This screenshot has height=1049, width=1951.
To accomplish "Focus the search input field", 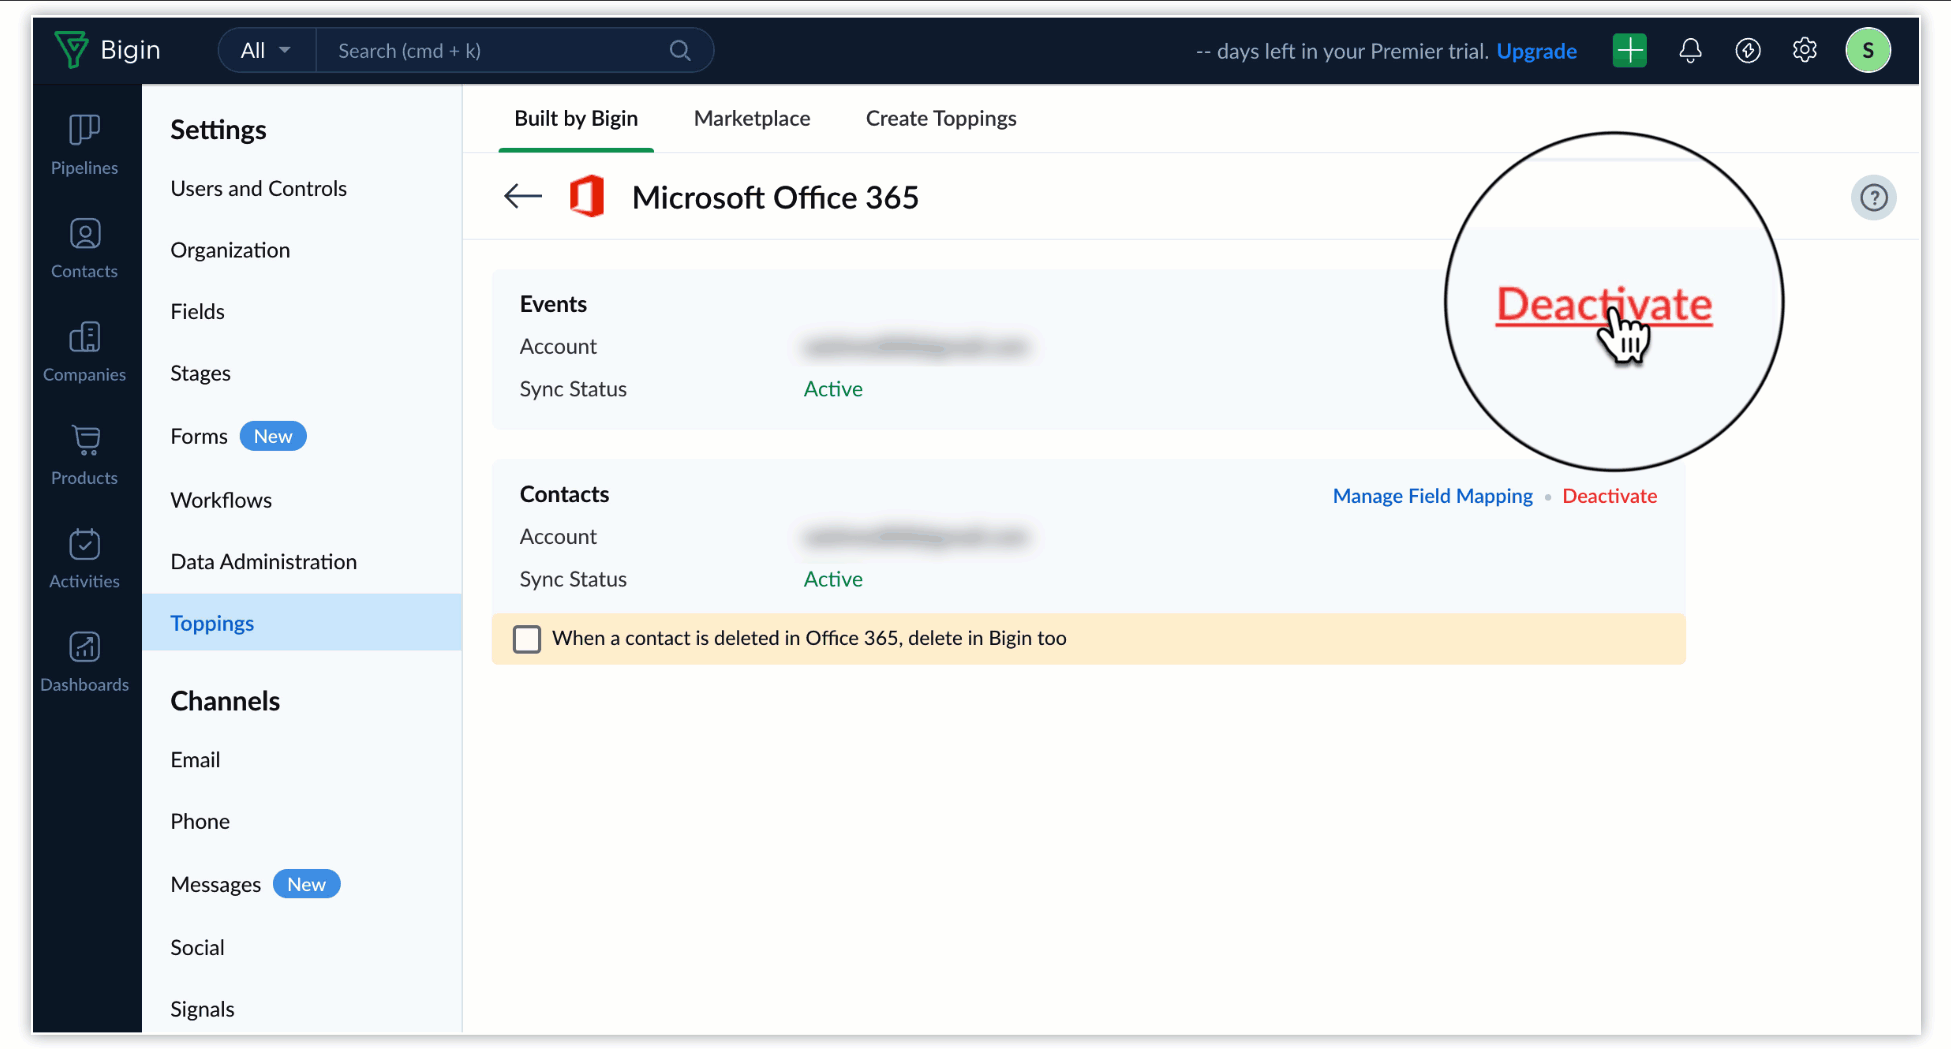I will coord(500,50).
